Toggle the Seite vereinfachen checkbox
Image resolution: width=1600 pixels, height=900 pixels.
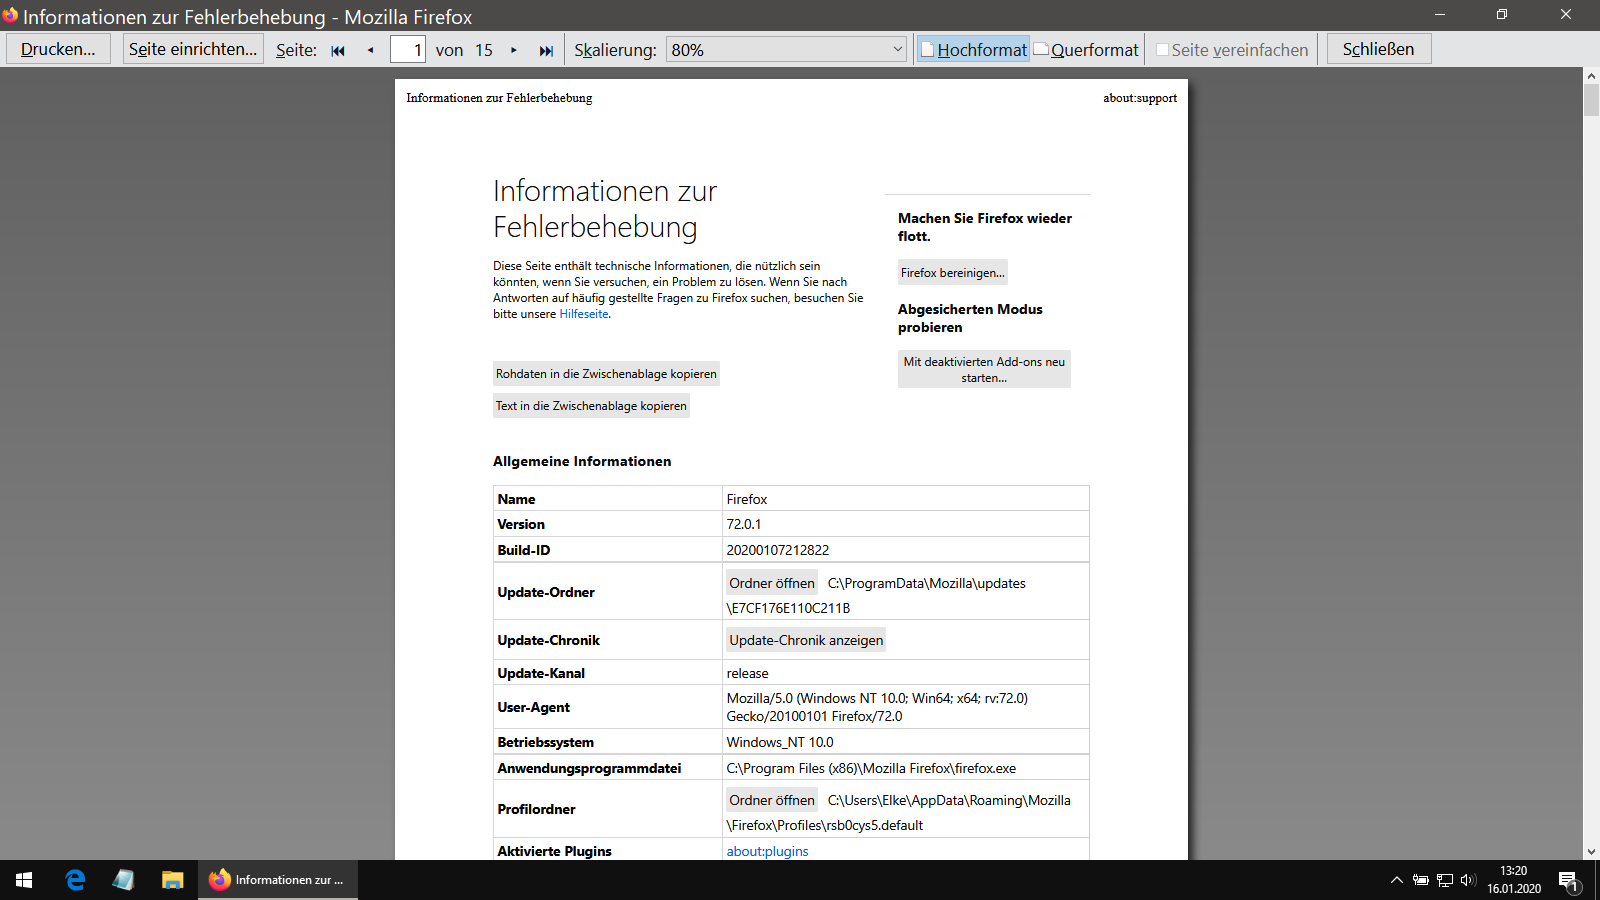pyautogui.click(x=1162, y=50)
